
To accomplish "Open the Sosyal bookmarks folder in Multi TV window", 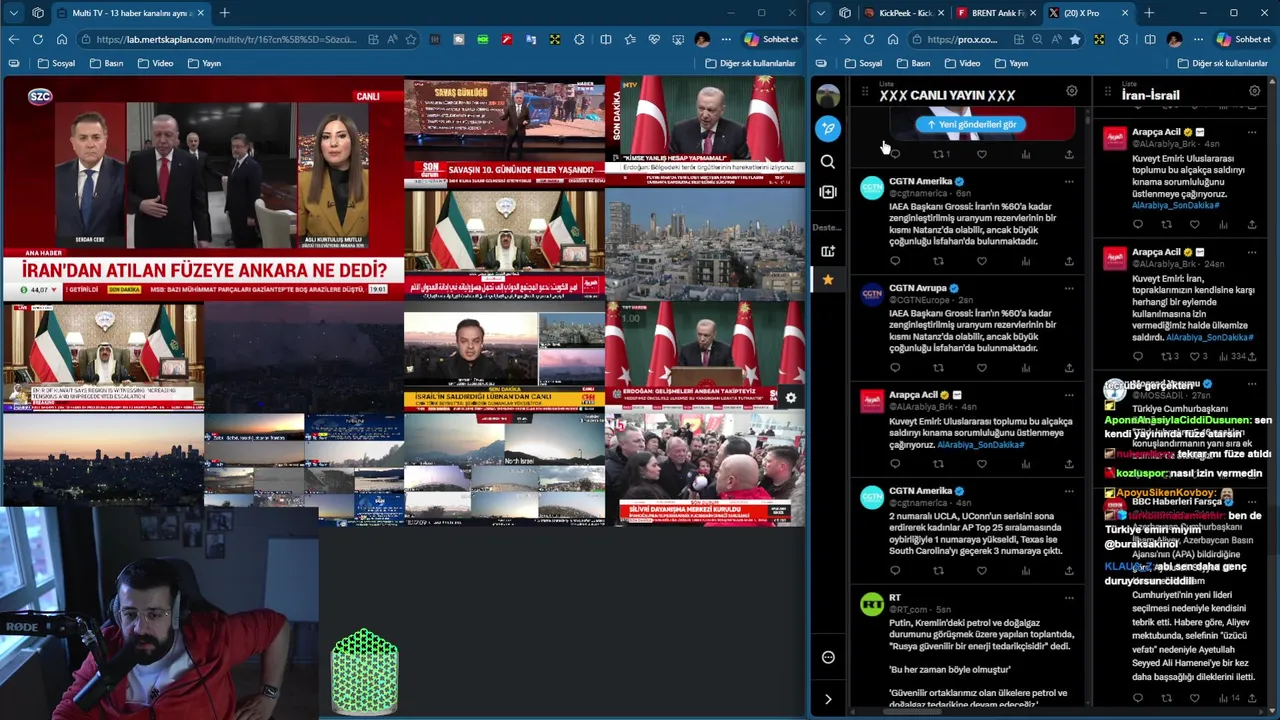I will coord(56,63).
